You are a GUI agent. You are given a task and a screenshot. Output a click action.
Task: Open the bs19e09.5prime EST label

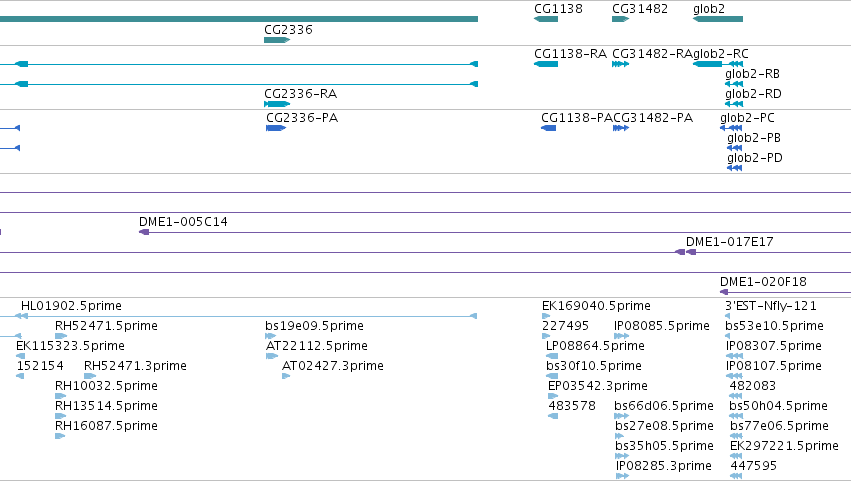314,326
